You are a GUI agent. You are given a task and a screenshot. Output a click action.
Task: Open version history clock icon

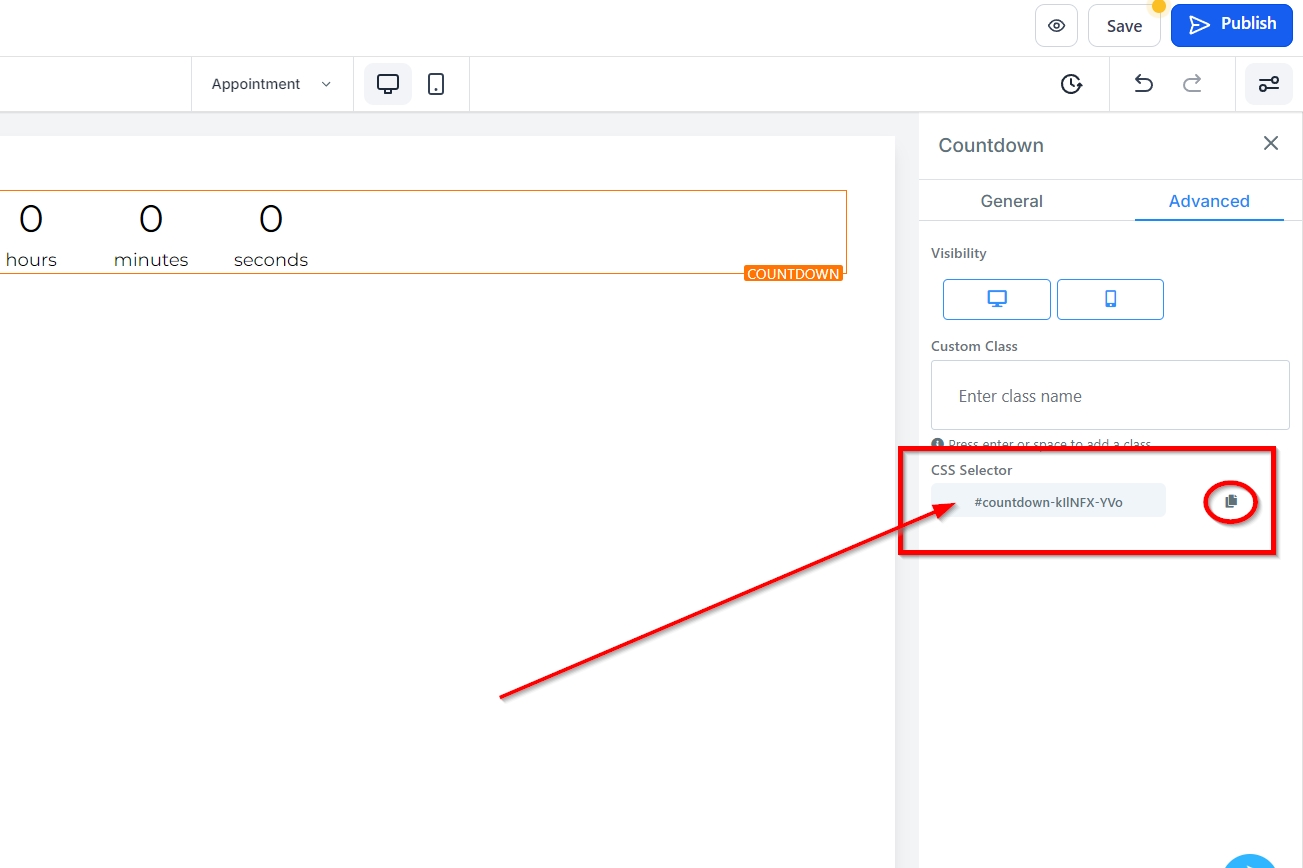(1071, 84)
